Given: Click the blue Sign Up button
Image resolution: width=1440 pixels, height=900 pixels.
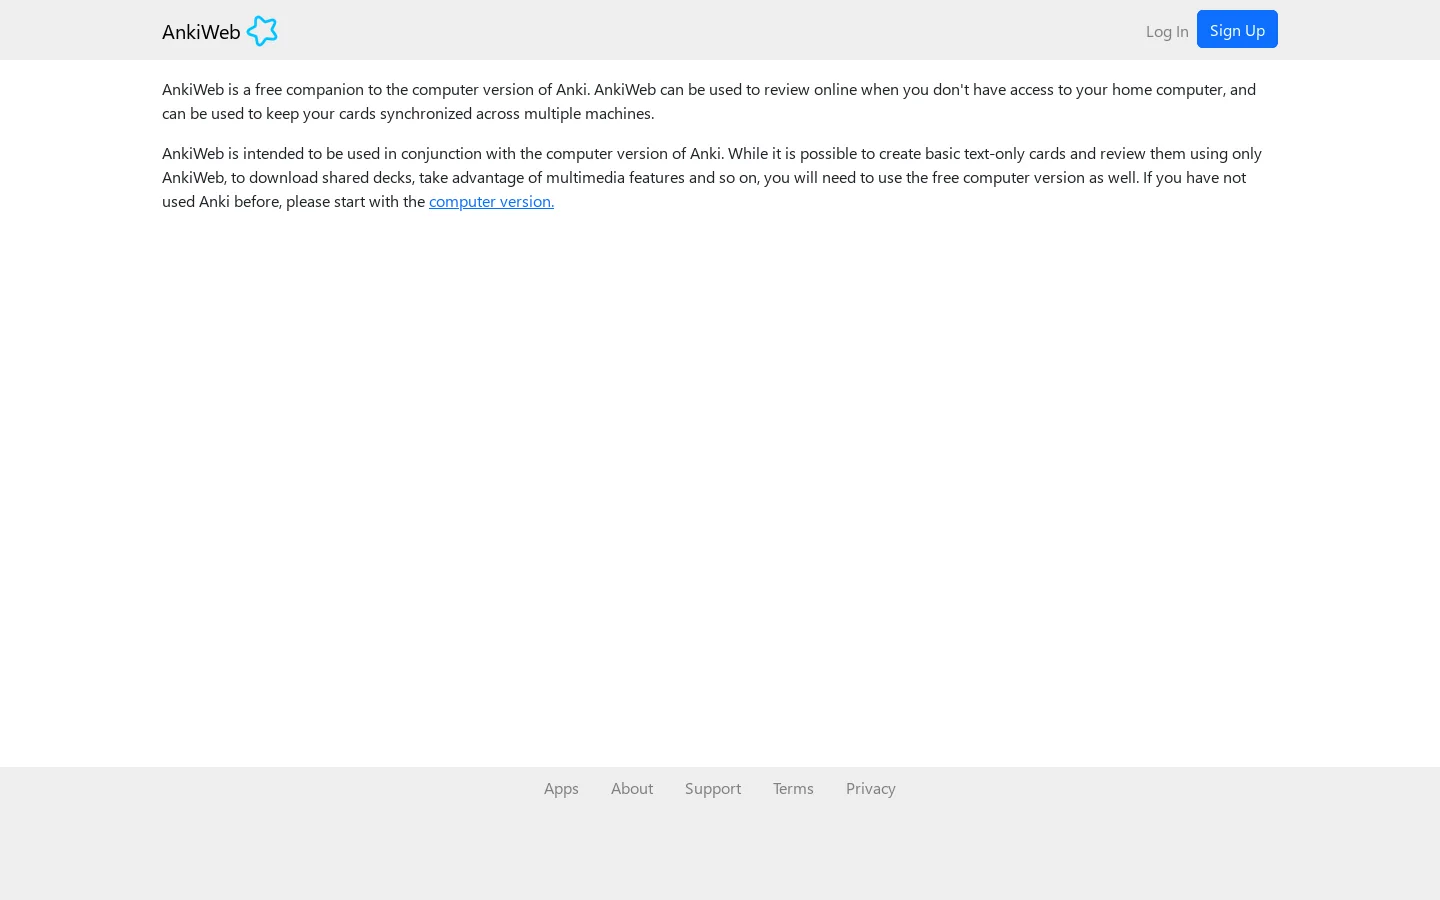Looking at the screenshot, I should click(1237, 29).
